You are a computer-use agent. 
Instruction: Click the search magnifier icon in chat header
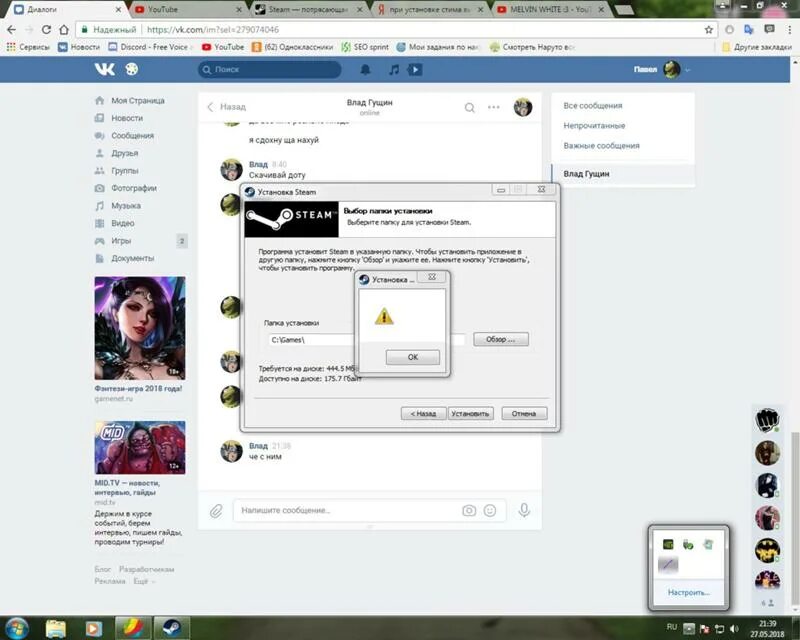[x=469, y=107]
